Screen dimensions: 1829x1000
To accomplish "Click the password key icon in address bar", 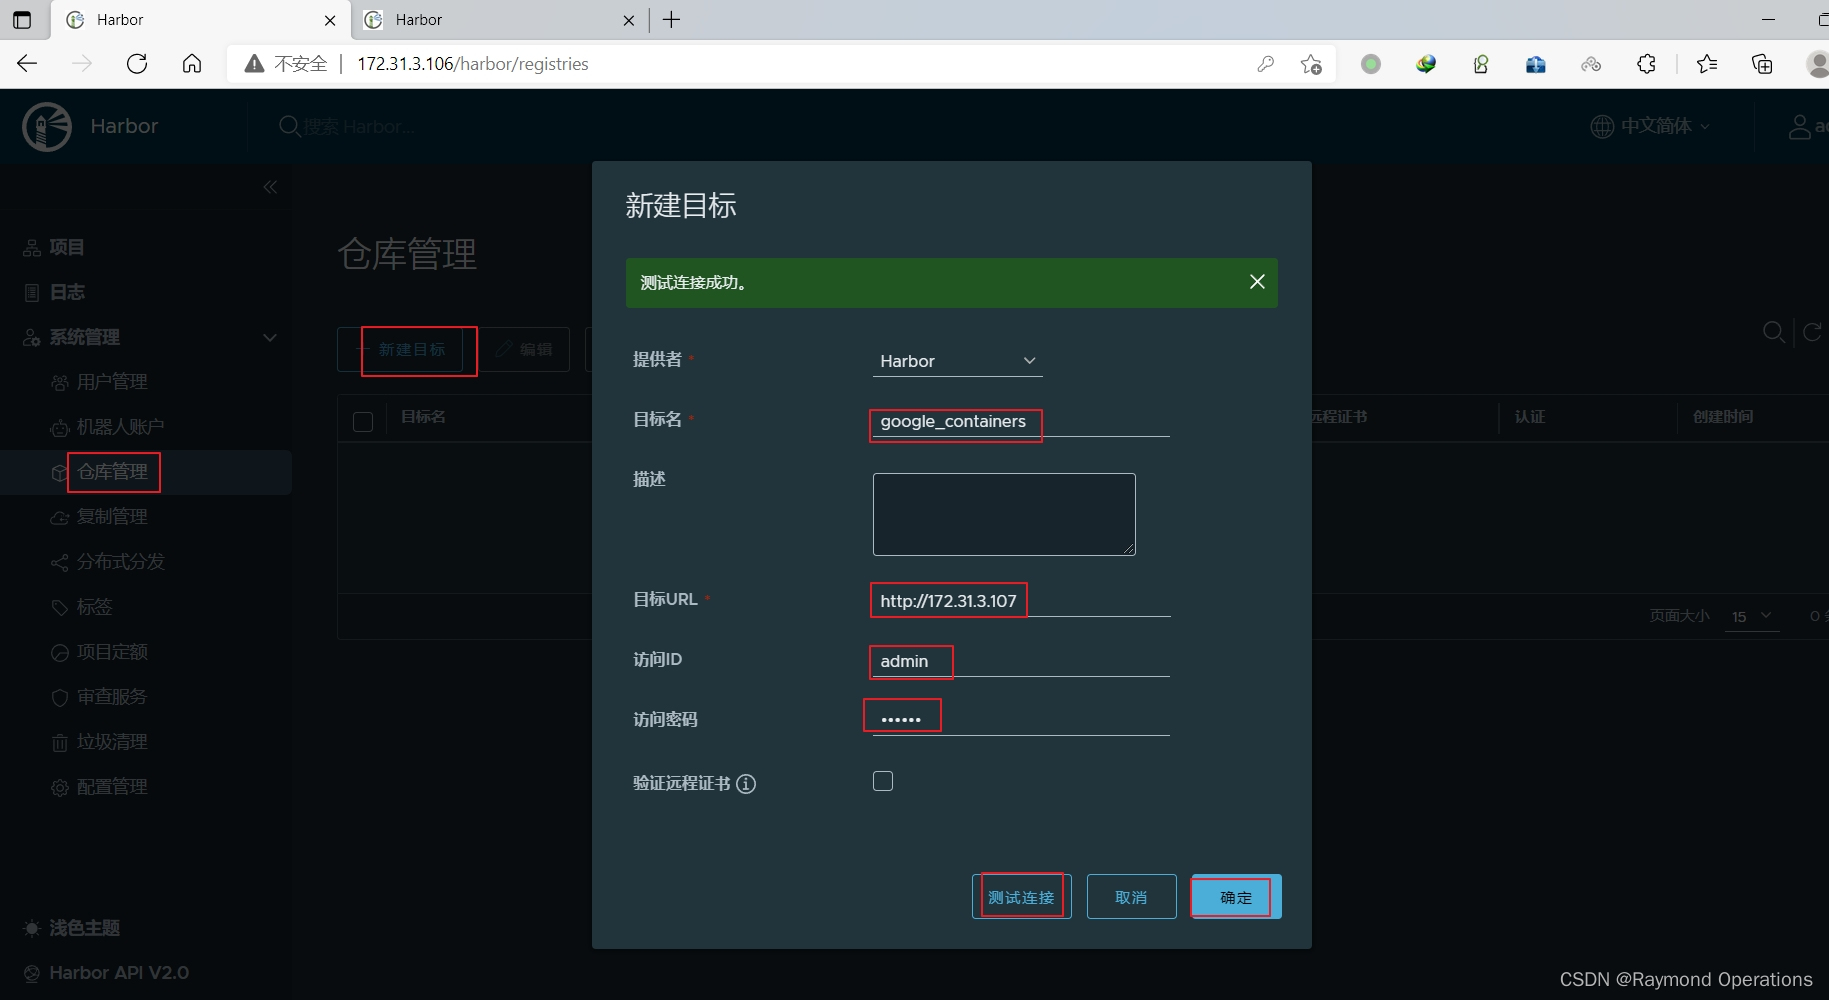I will click(x=1266, y=64).
